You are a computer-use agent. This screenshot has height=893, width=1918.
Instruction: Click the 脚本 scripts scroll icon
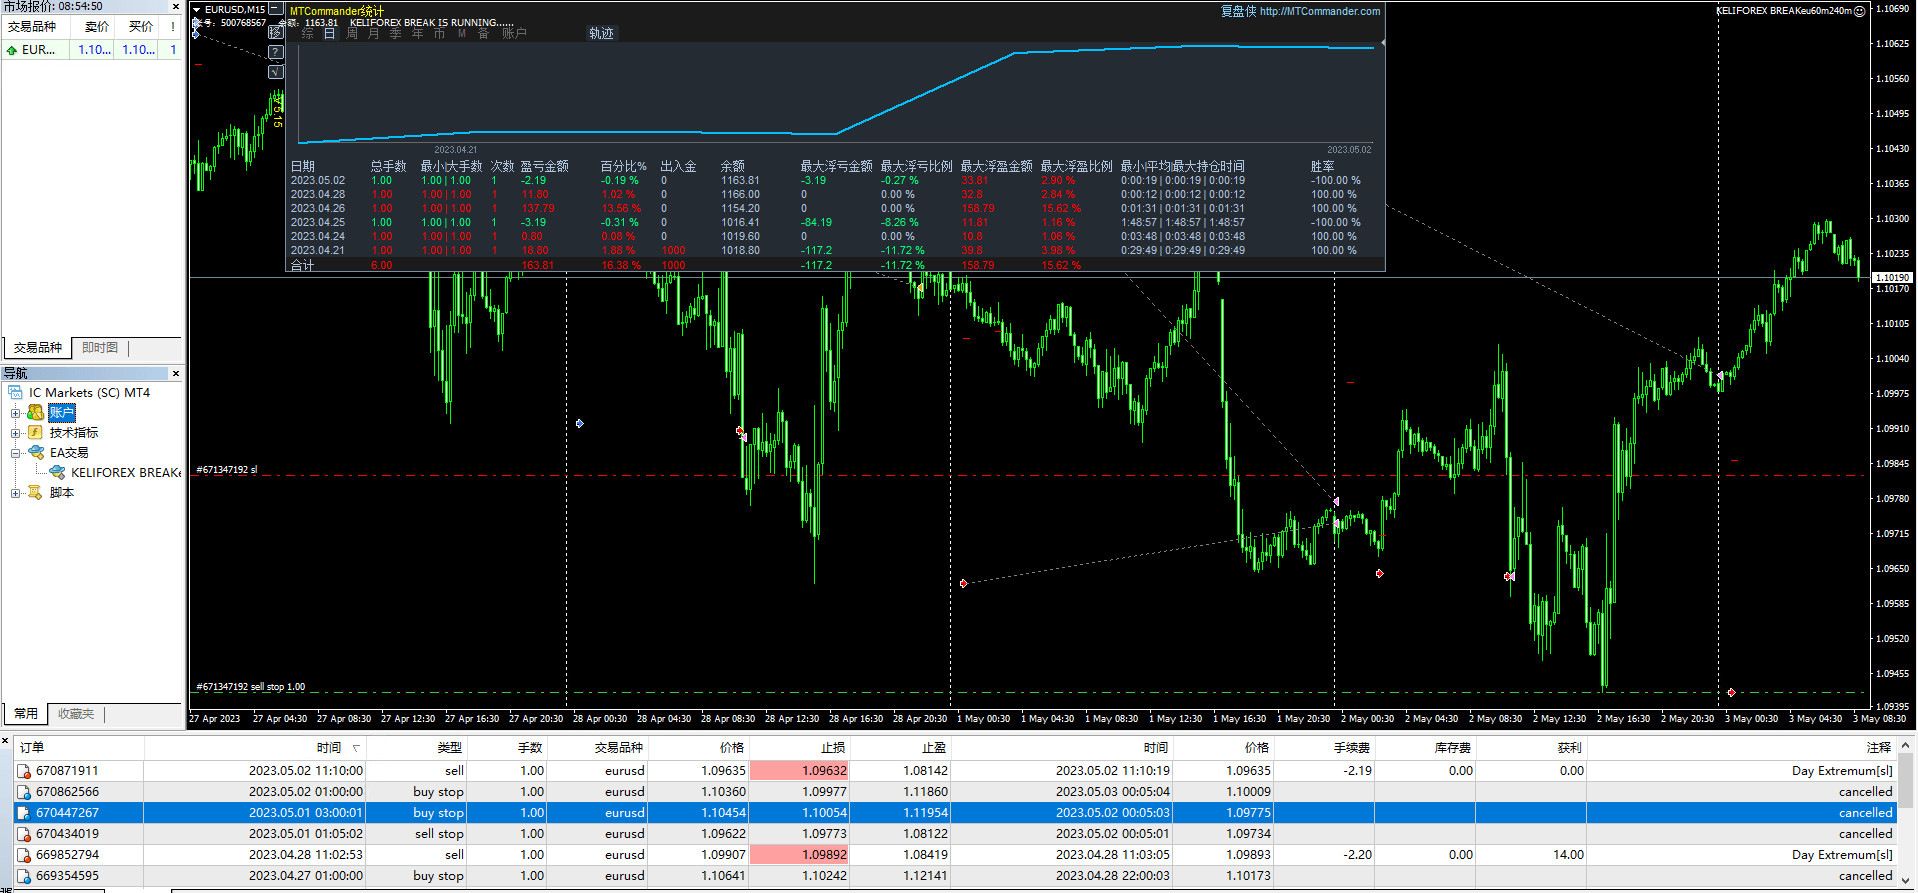(x=35, y=493)
